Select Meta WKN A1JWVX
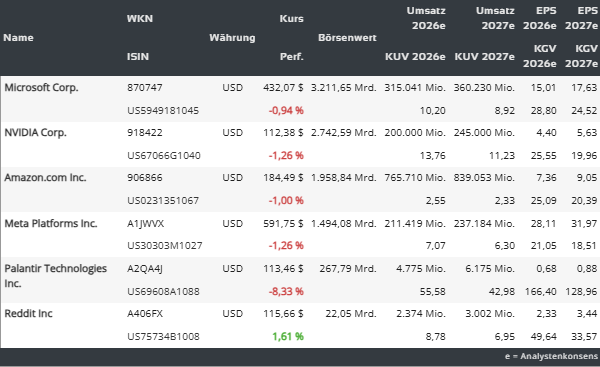 click(145, 223)
